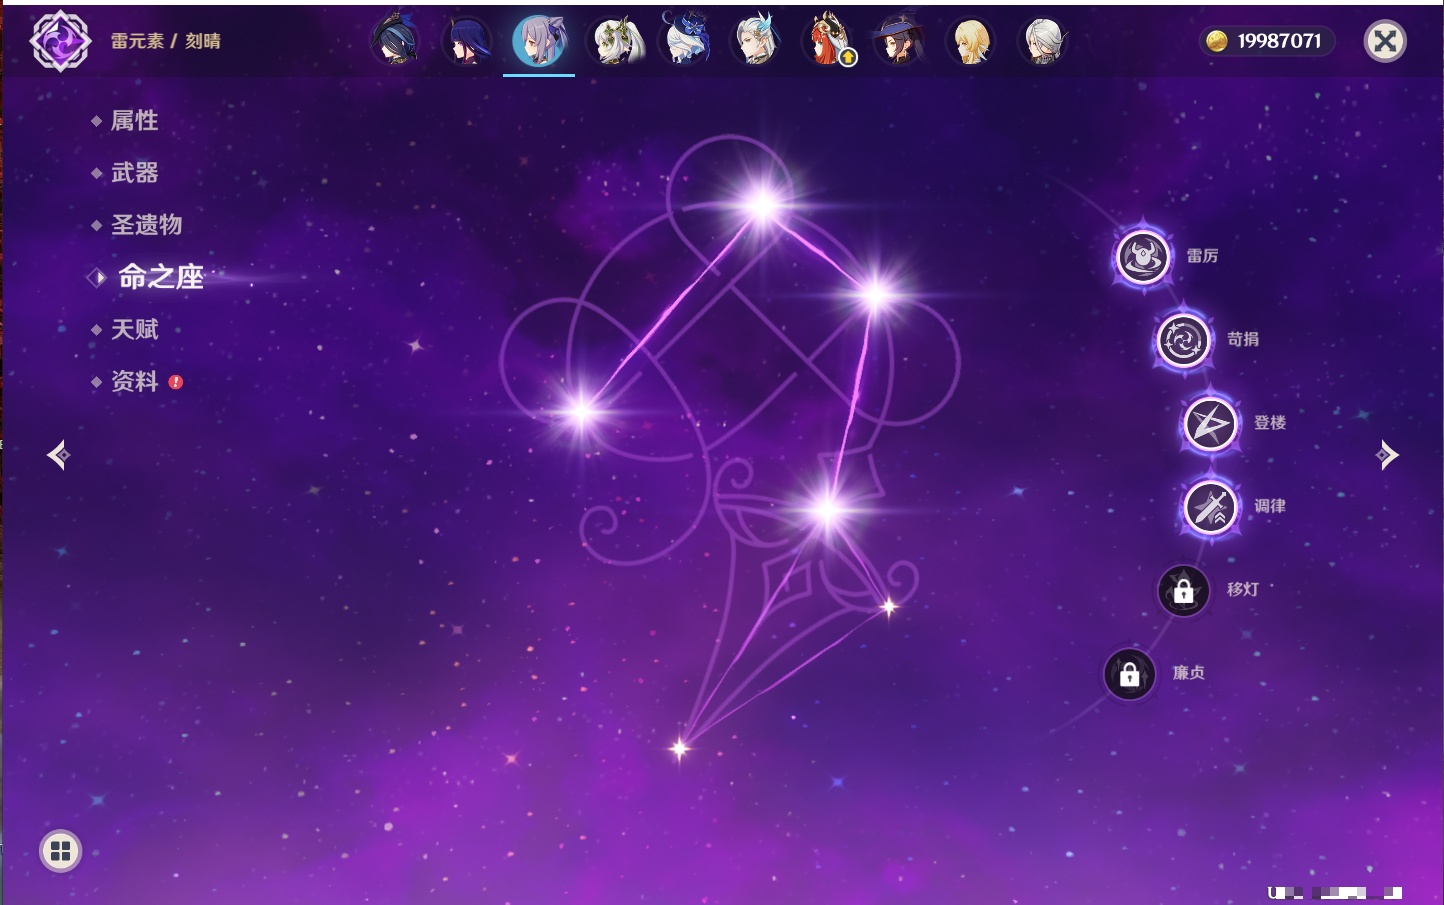Open the 登楼 constellation node icon
The image size is (1444, 905).
point(1210,424)
